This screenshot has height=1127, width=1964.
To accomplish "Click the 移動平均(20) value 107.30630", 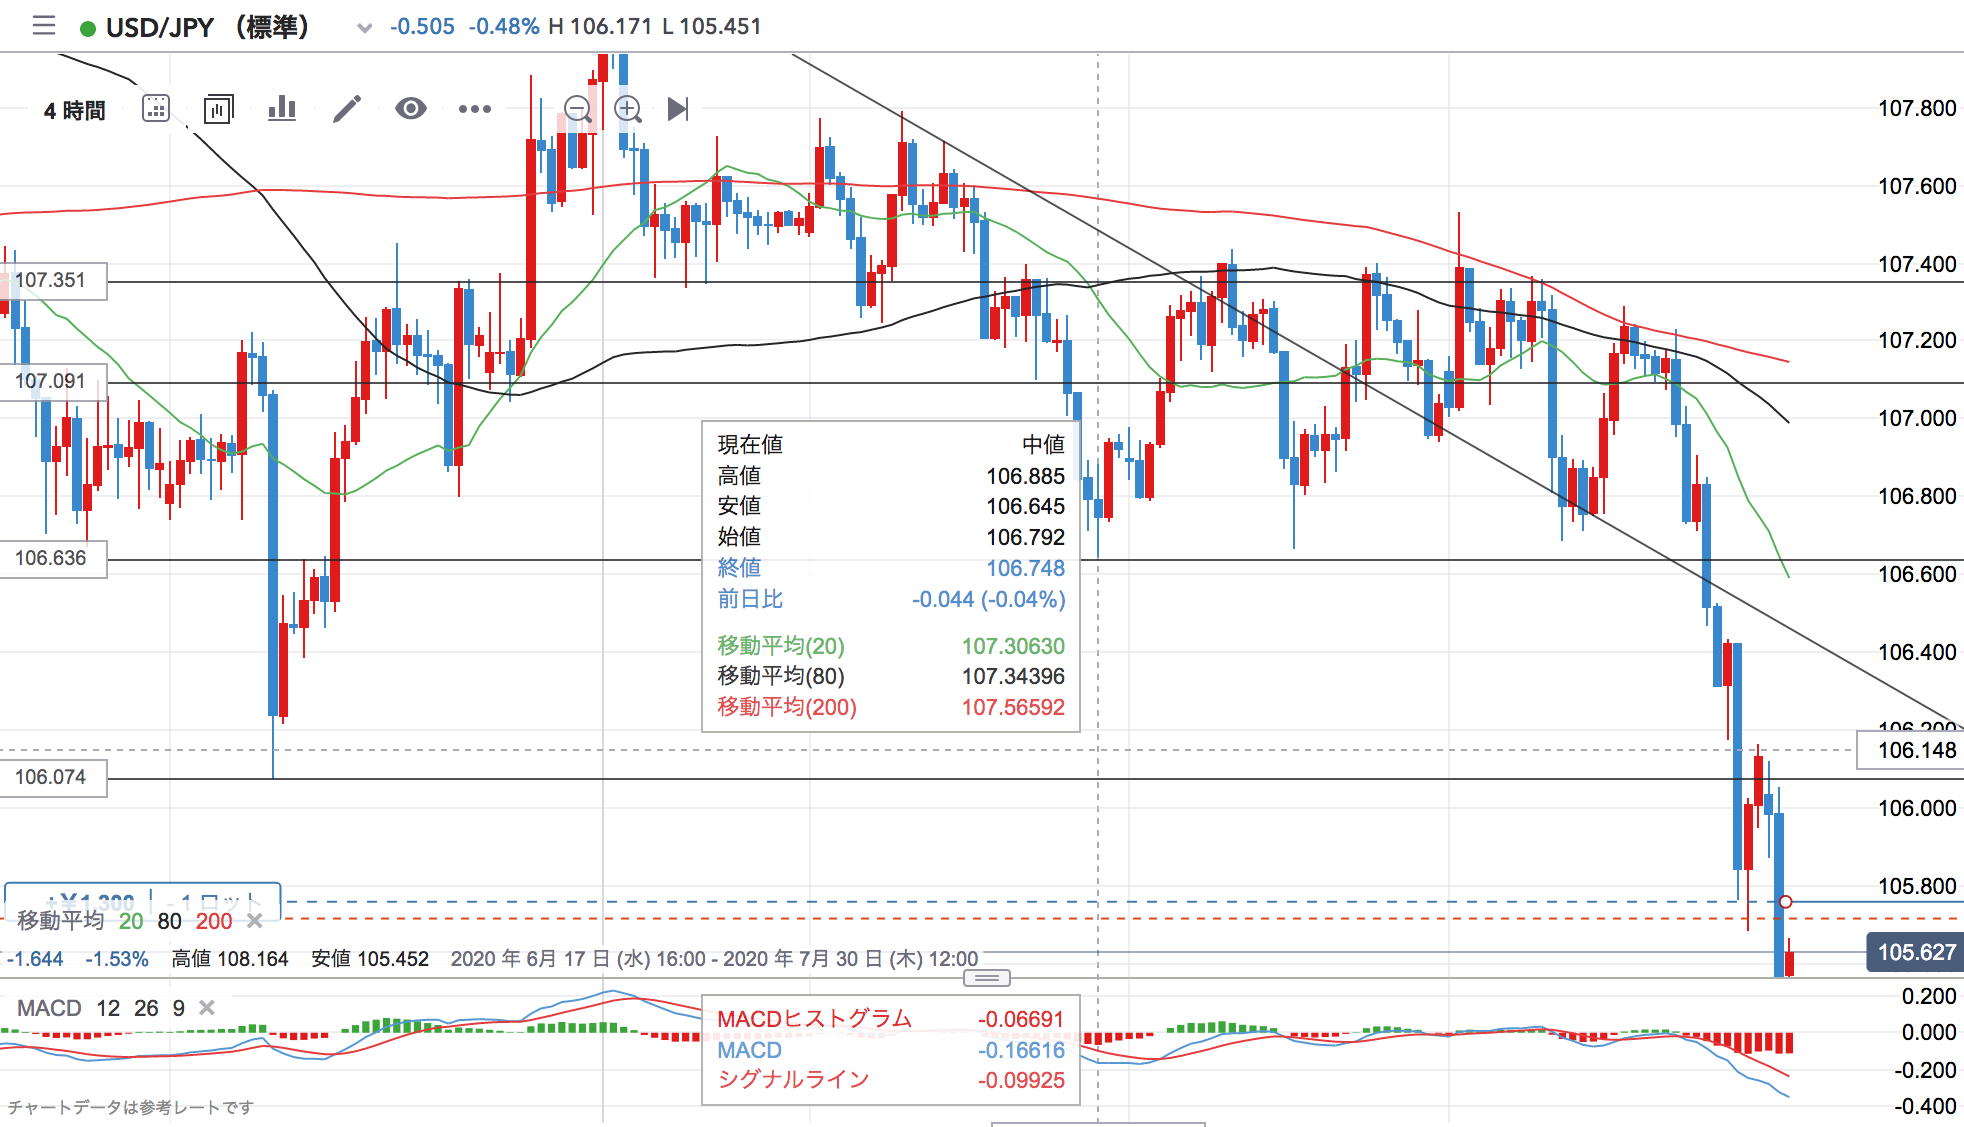I will tap(1013, 646).
